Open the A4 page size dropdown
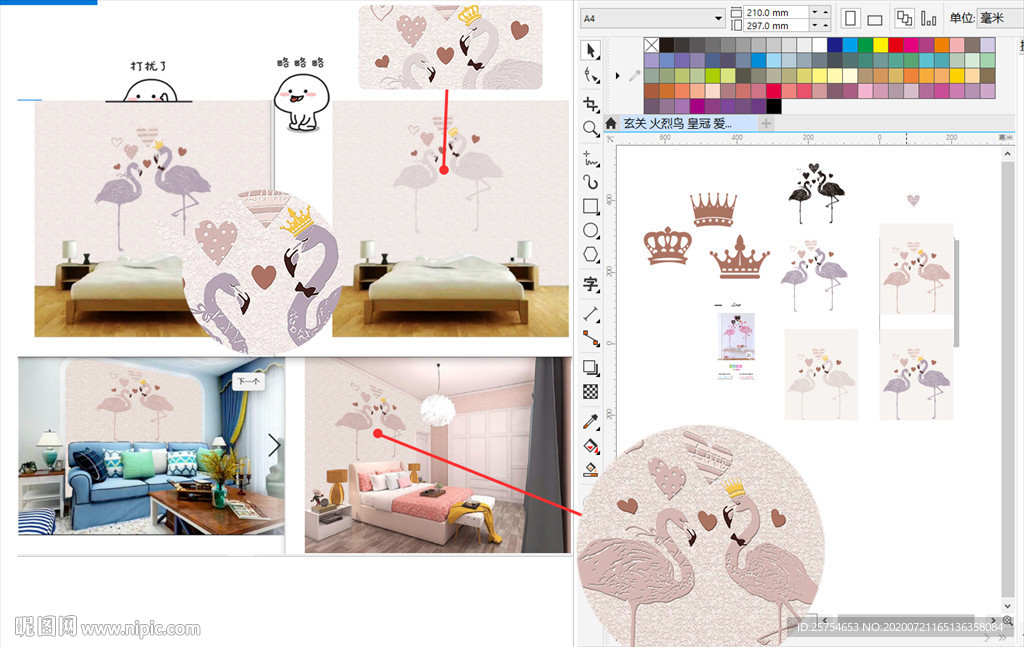The image size is (1024, 647). click(x=719, y=18)
